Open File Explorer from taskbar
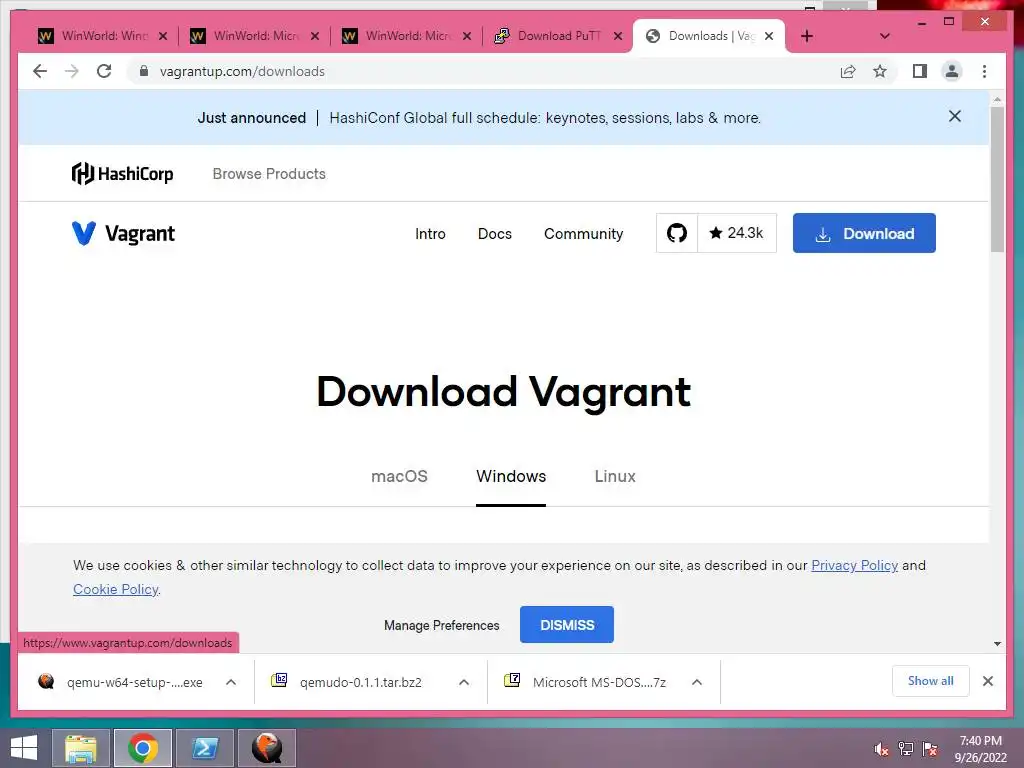This screenshot has height=768, width=1024. [x=81, y=748]
